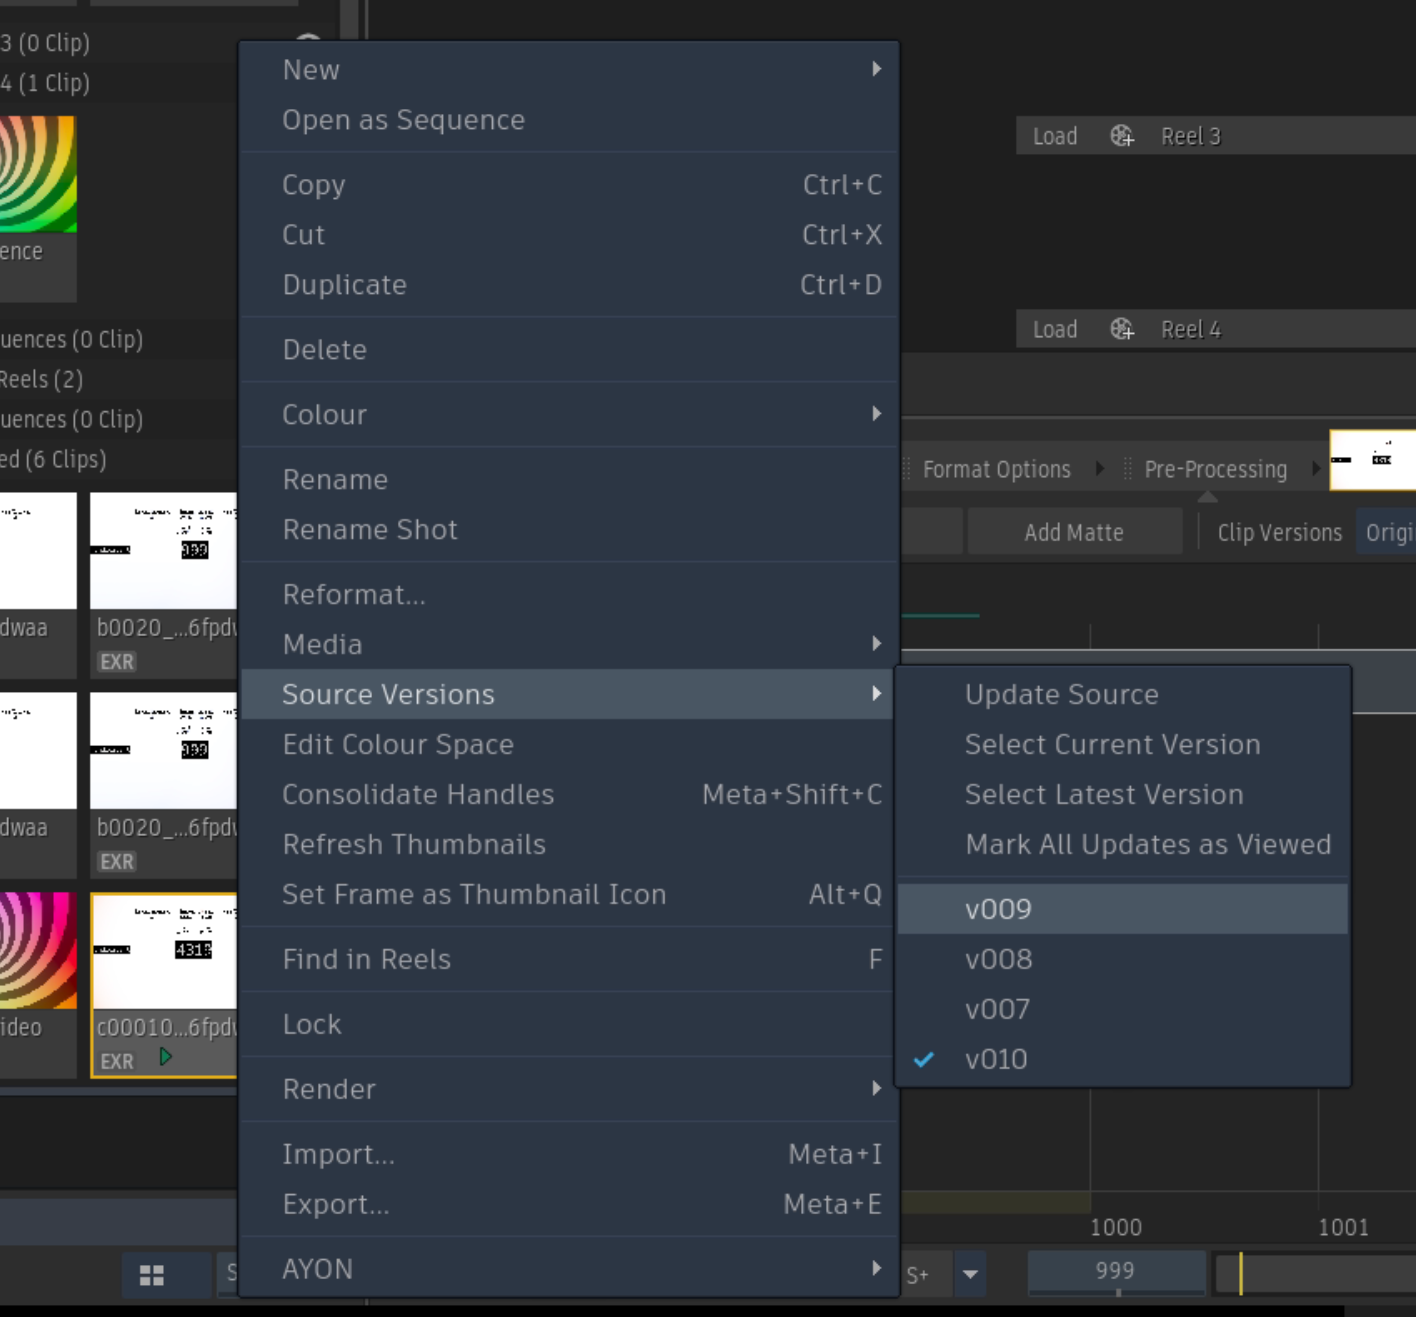Click the Reel 4 add-clip icon

(x=1122, y=329)
